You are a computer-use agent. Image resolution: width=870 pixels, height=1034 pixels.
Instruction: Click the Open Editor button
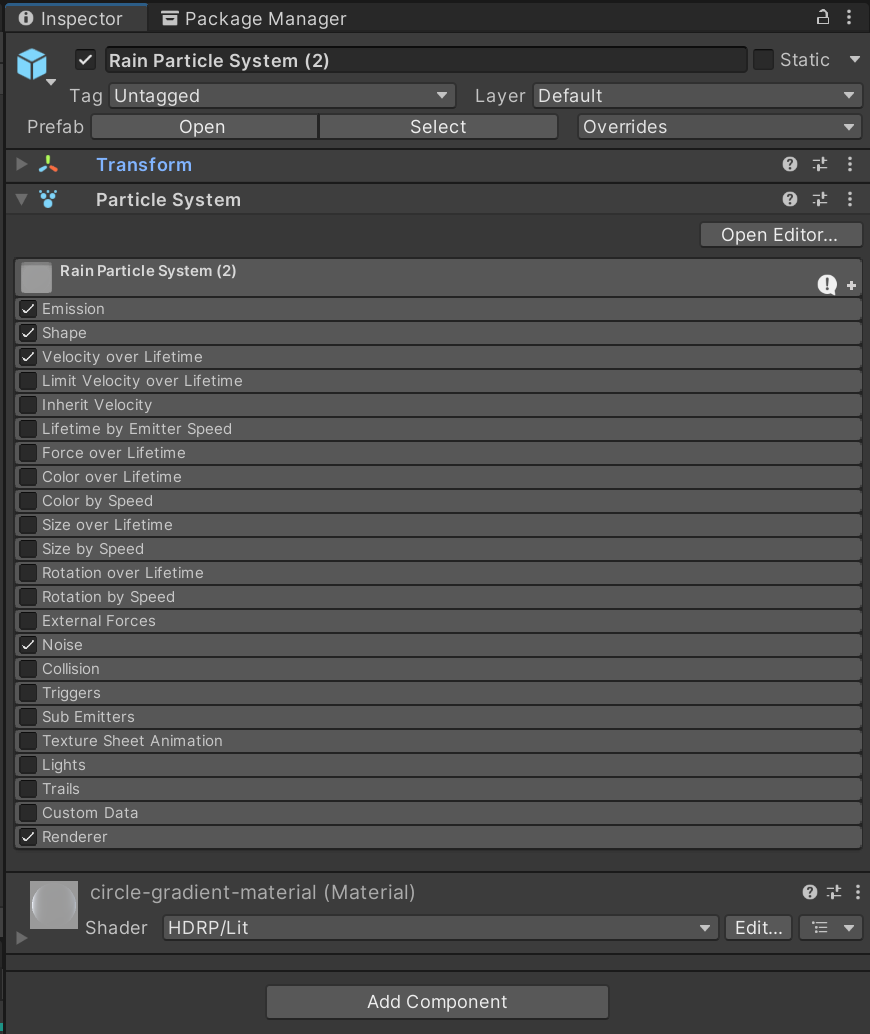click(x=780, y=234)
